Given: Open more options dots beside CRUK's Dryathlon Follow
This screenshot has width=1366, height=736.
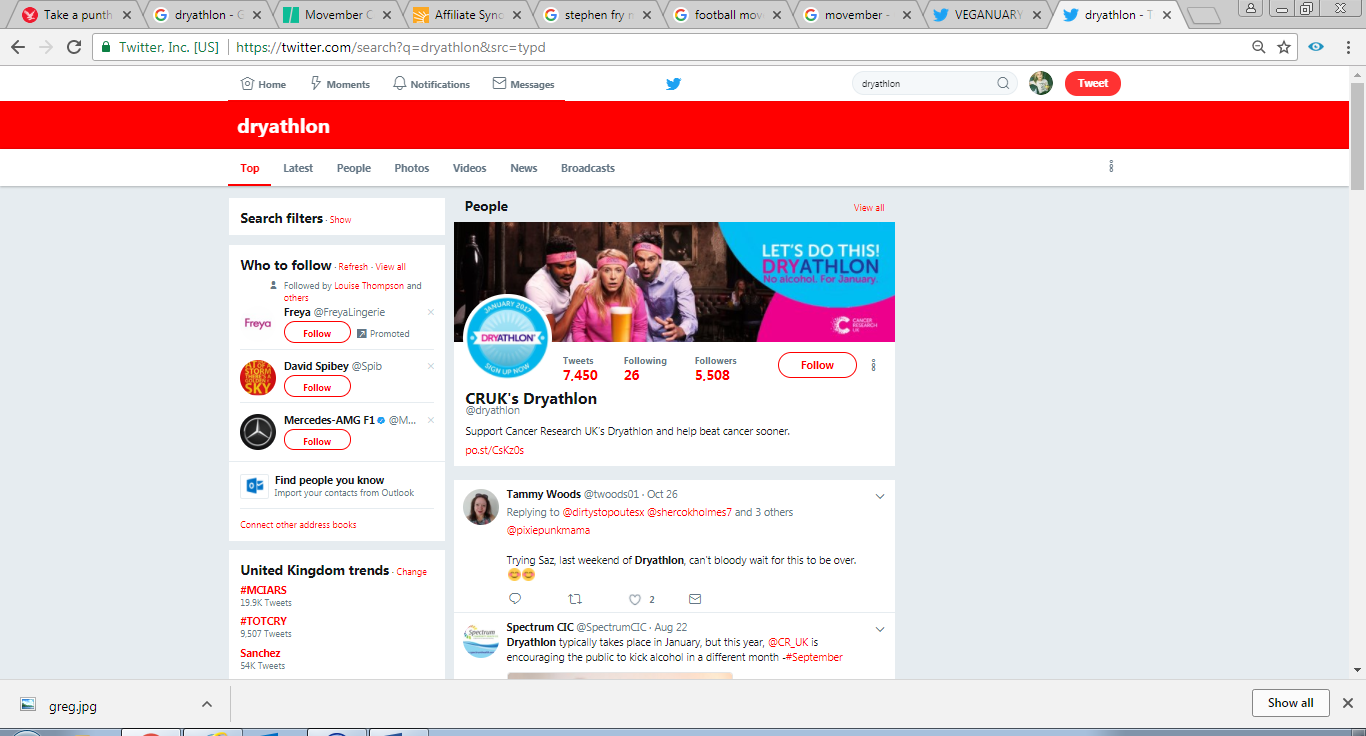Looking at the screenshot, I should coord(873,365).
